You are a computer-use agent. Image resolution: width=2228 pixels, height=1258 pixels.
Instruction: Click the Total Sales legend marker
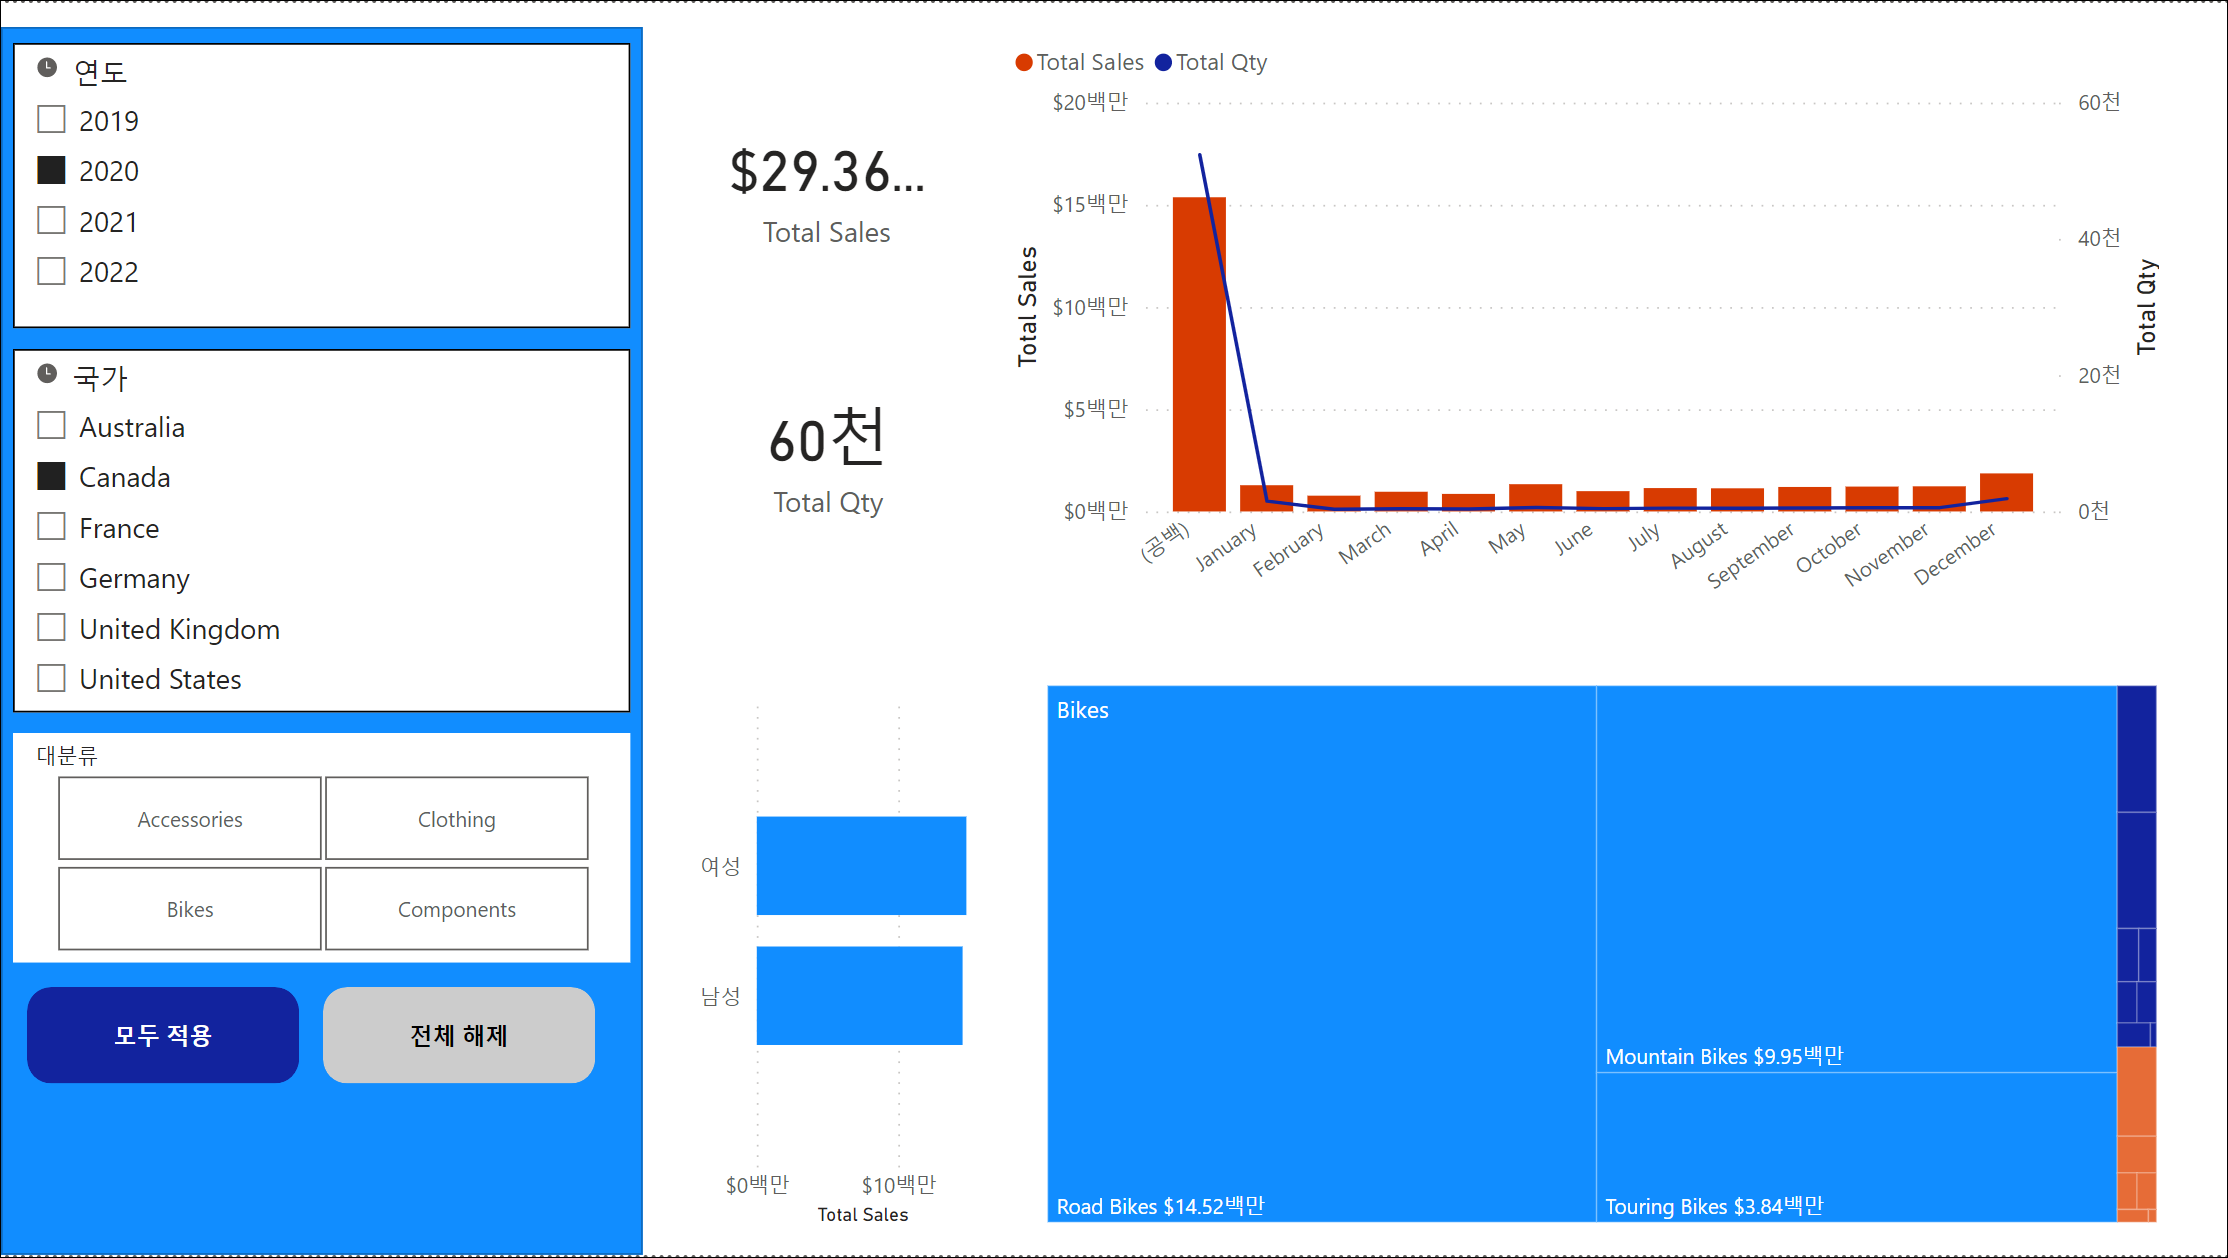click(1024, 63)
